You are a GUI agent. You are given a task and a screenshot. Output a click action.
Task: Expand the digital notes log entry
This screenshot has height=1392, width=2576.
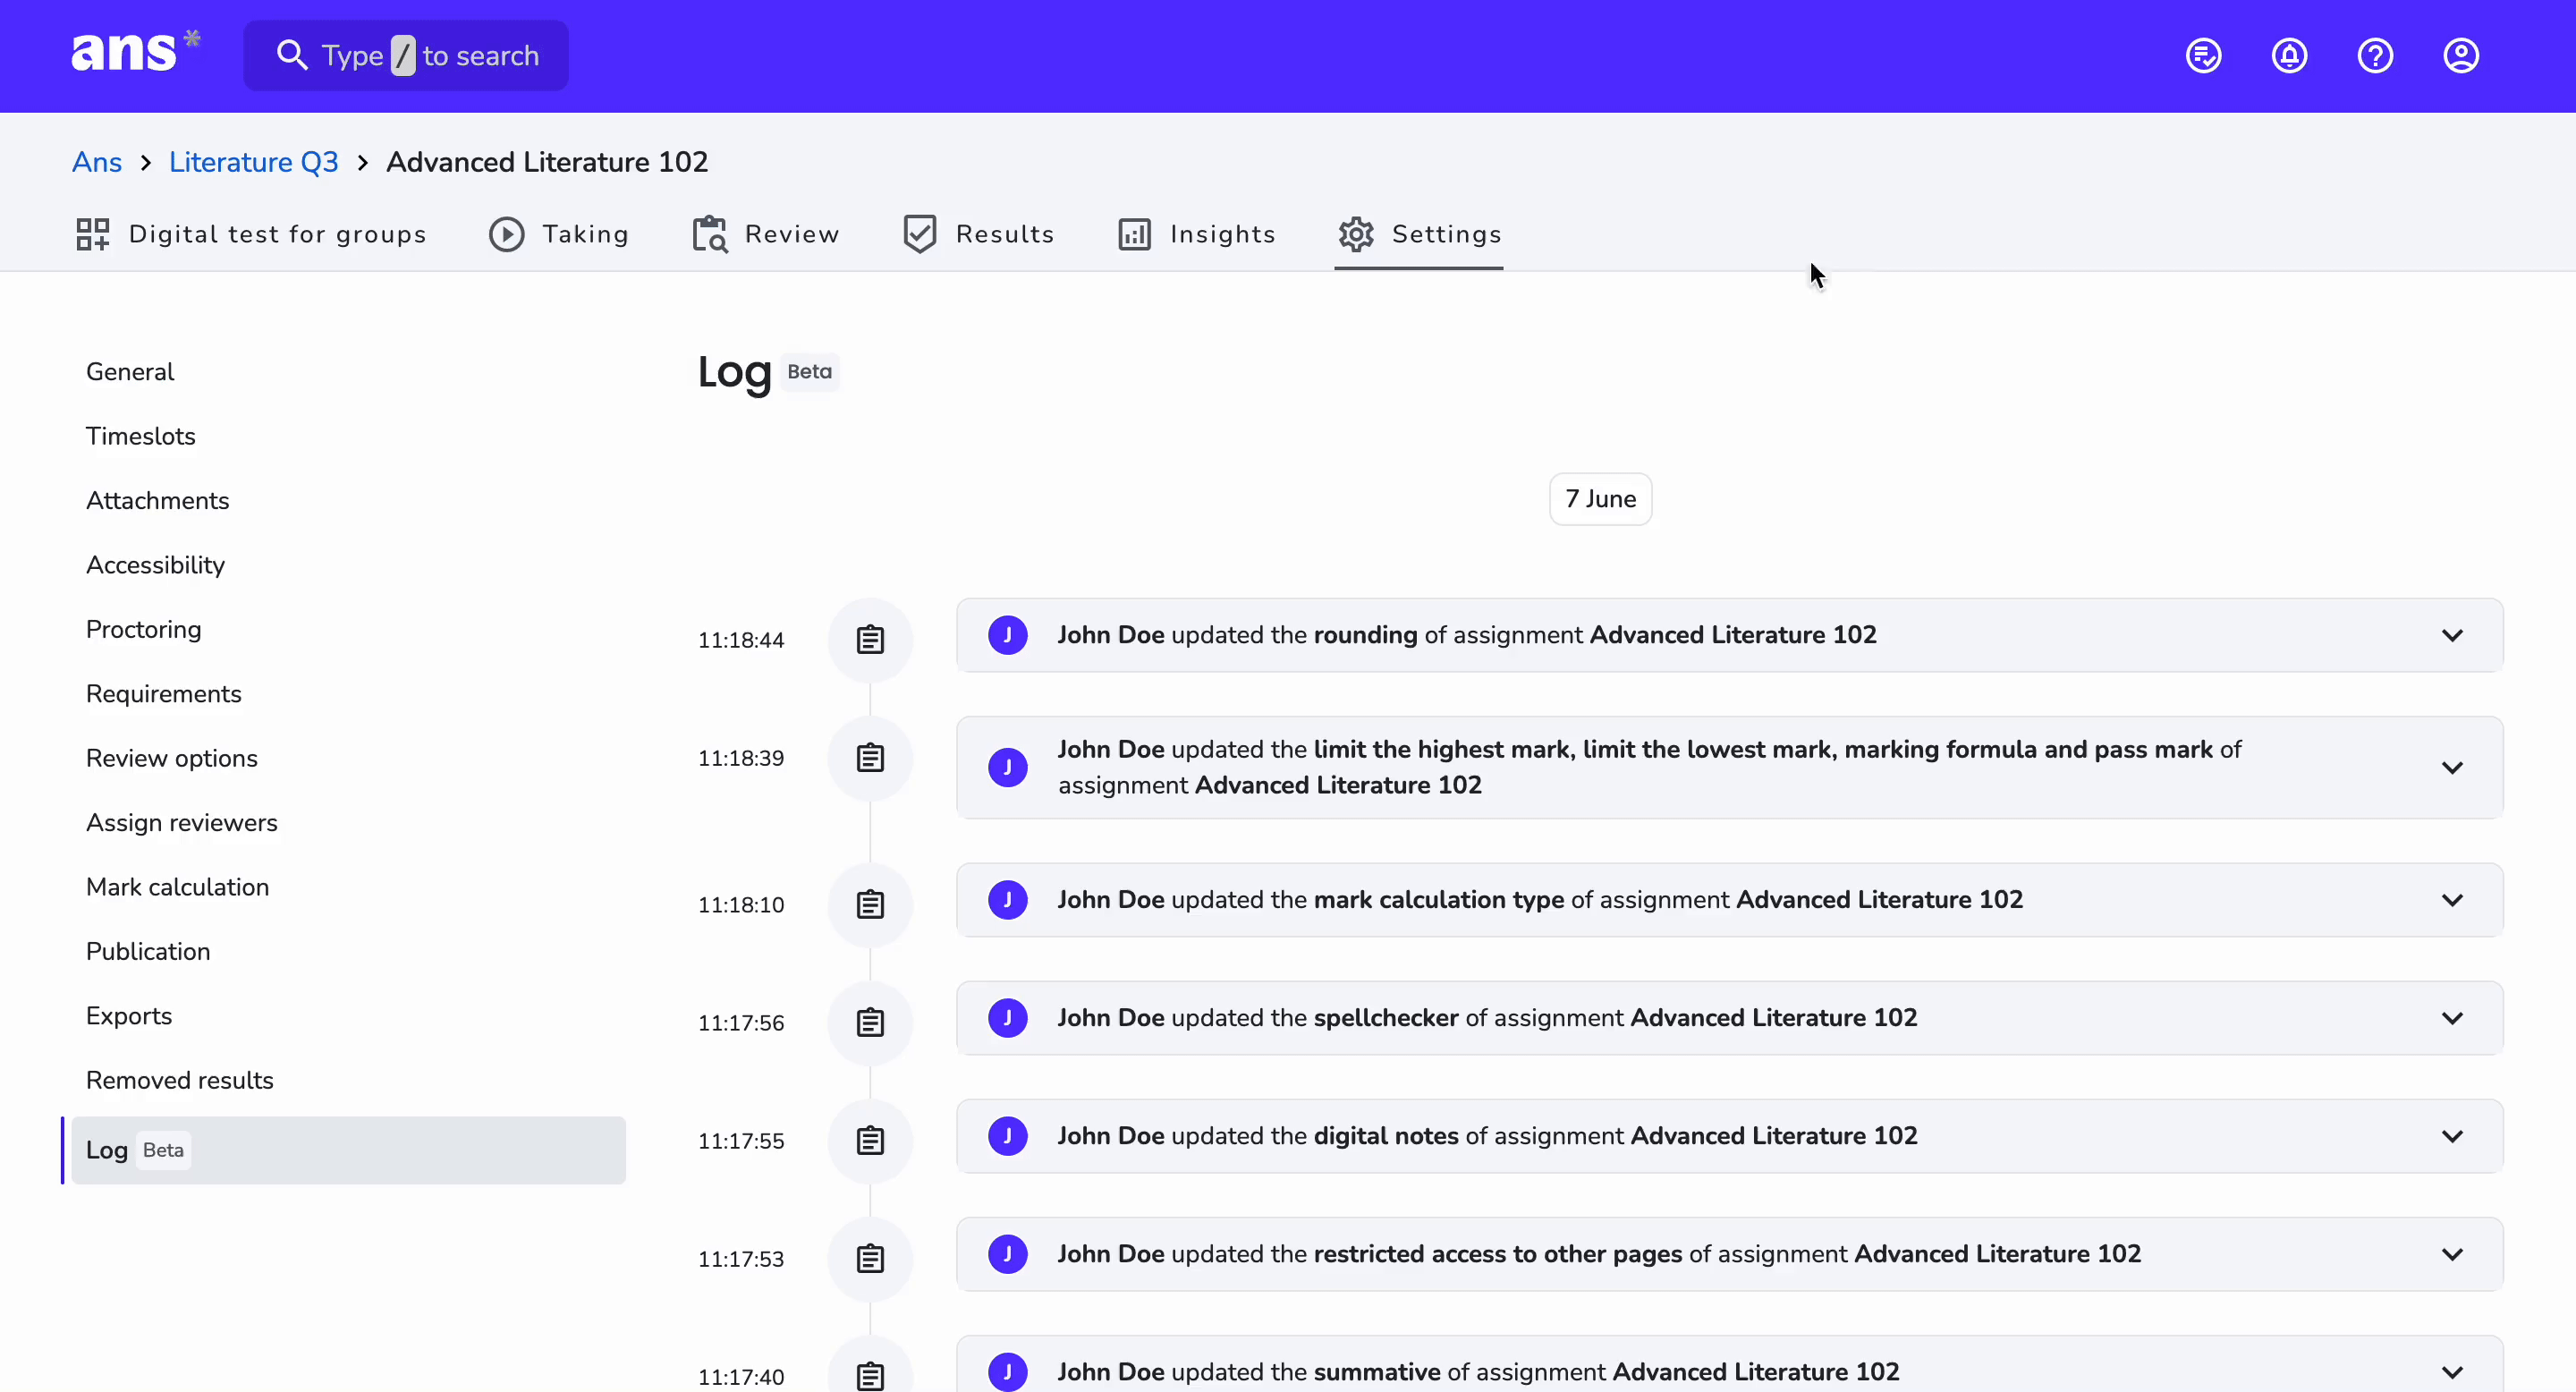coord(2452,1136)
